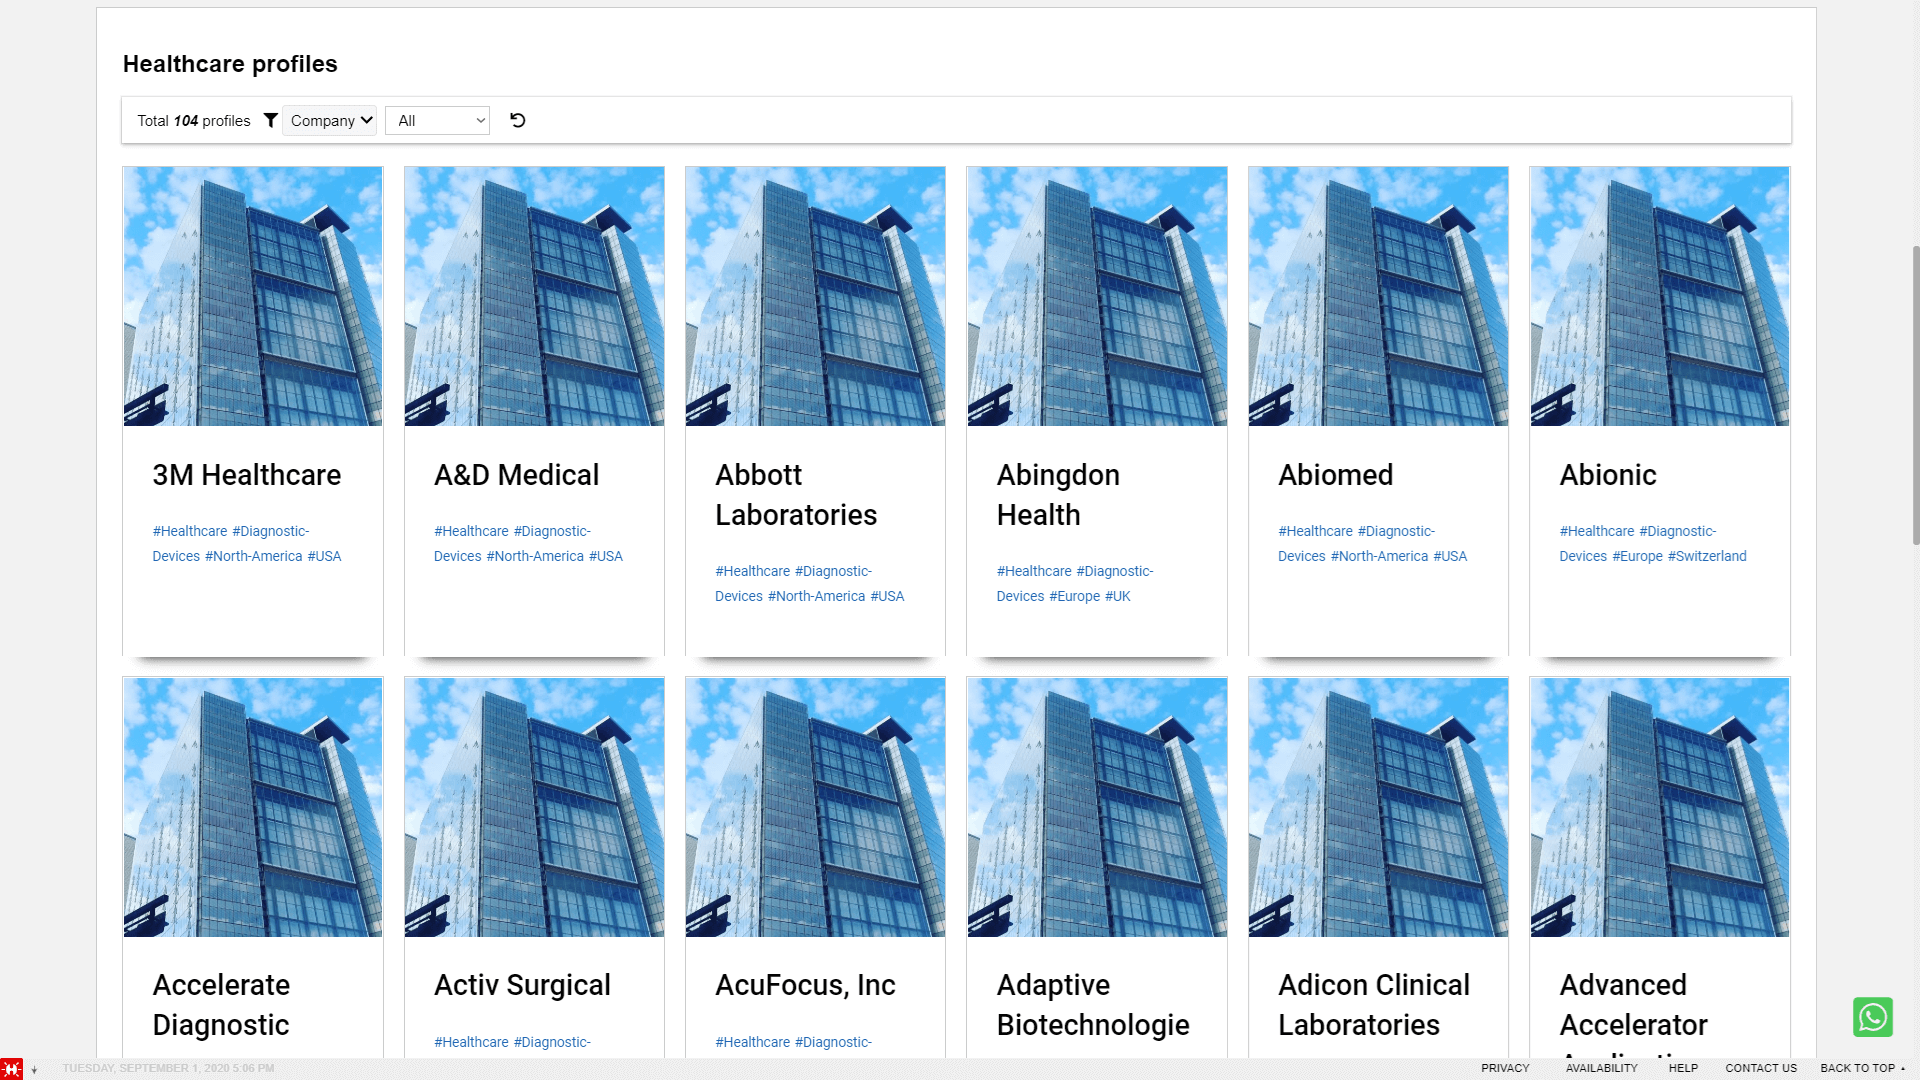Click Abbott Laboratories building thumbnail
This screenshot has width=1920, height=1080.
(x=815, y=296)
